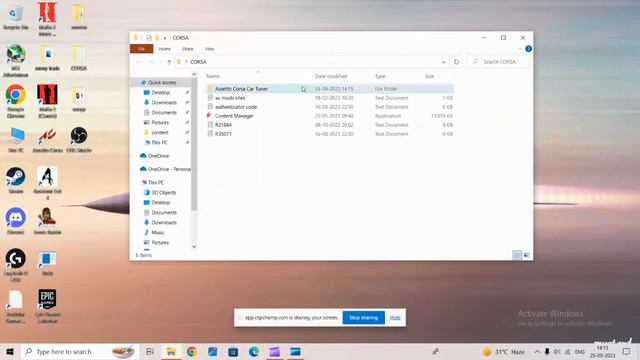Click the Search CORSA field
640x360 pixels.
click(x=498, y=62)
